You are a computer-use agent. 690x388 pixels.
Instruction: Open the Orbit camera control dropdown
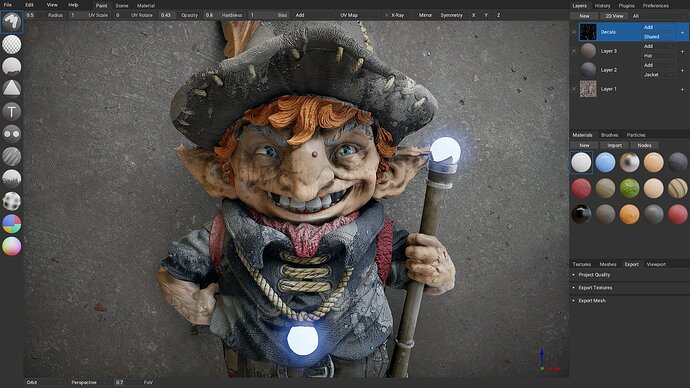[x=45, y=382]
